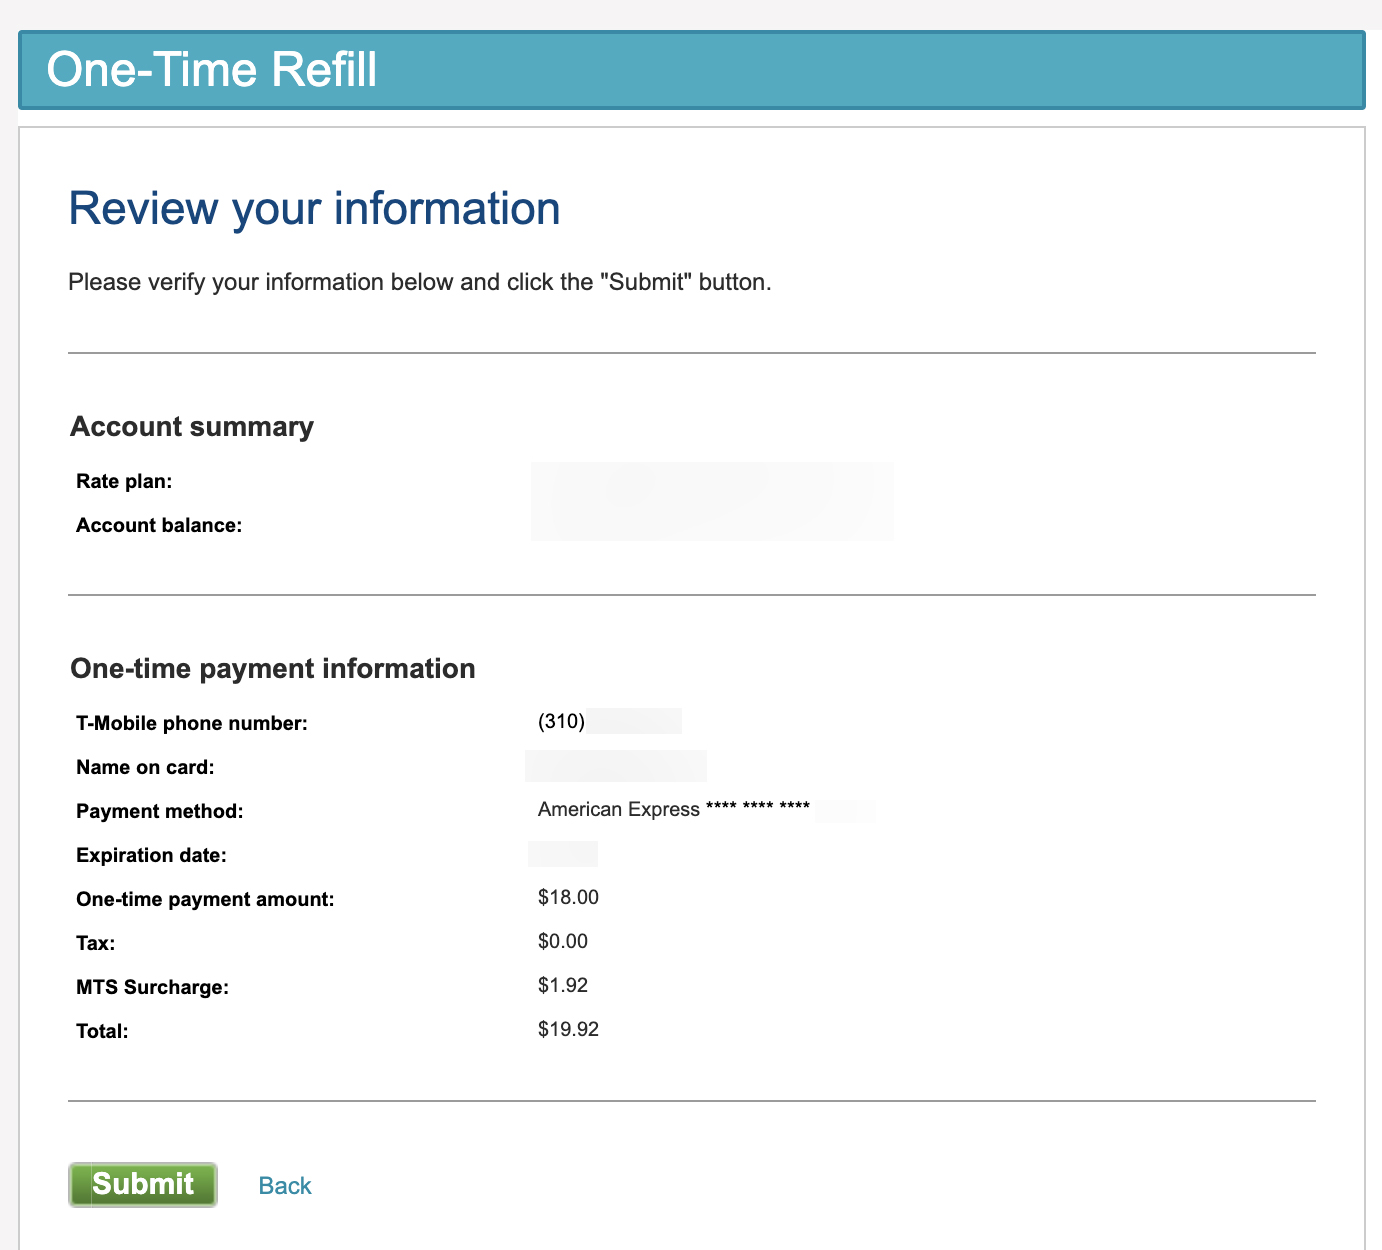1382x1250 pixels.
Task: Select the Account summary section heading
Action: coord(192,427)
